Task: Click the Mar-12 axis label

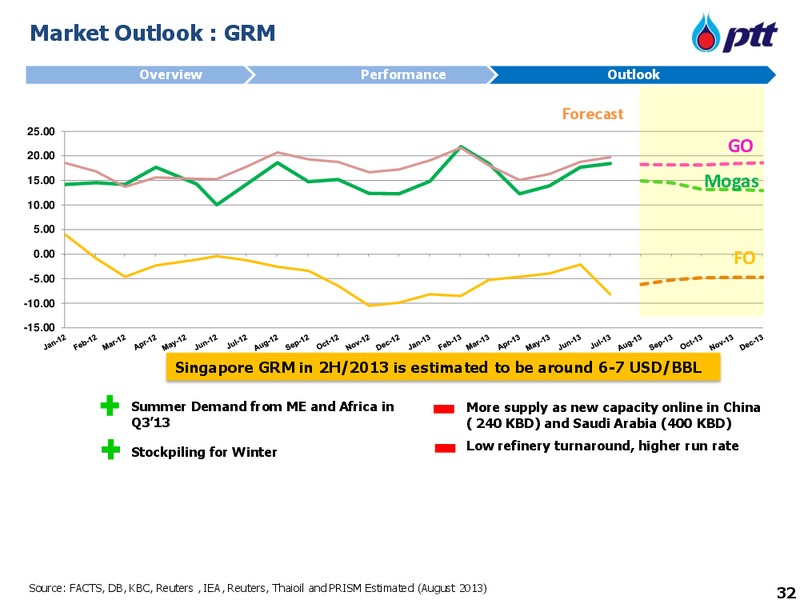Action: pos(114,341)
